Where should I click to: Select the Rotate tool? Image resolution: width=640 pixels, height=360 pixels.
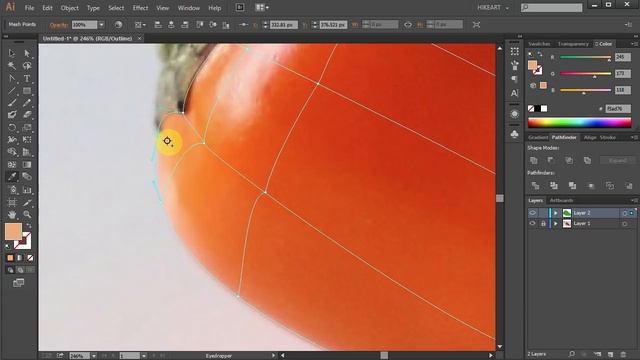[12, 127]
